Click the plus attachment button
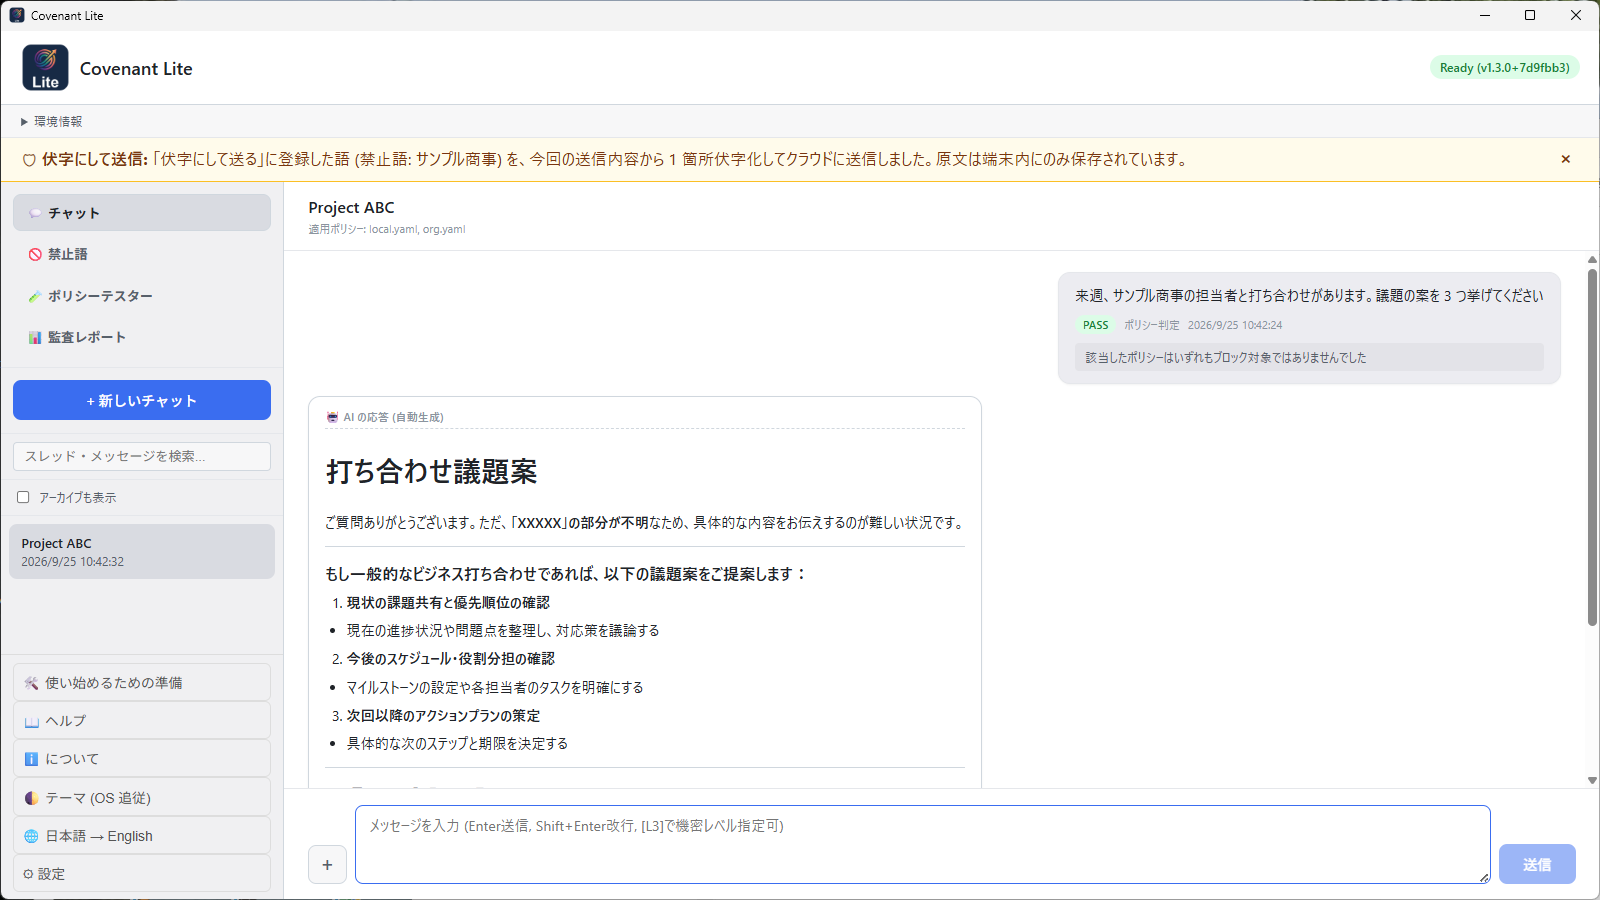The height and width of the screenshot is (900, 1600). (x=327, y=865)
